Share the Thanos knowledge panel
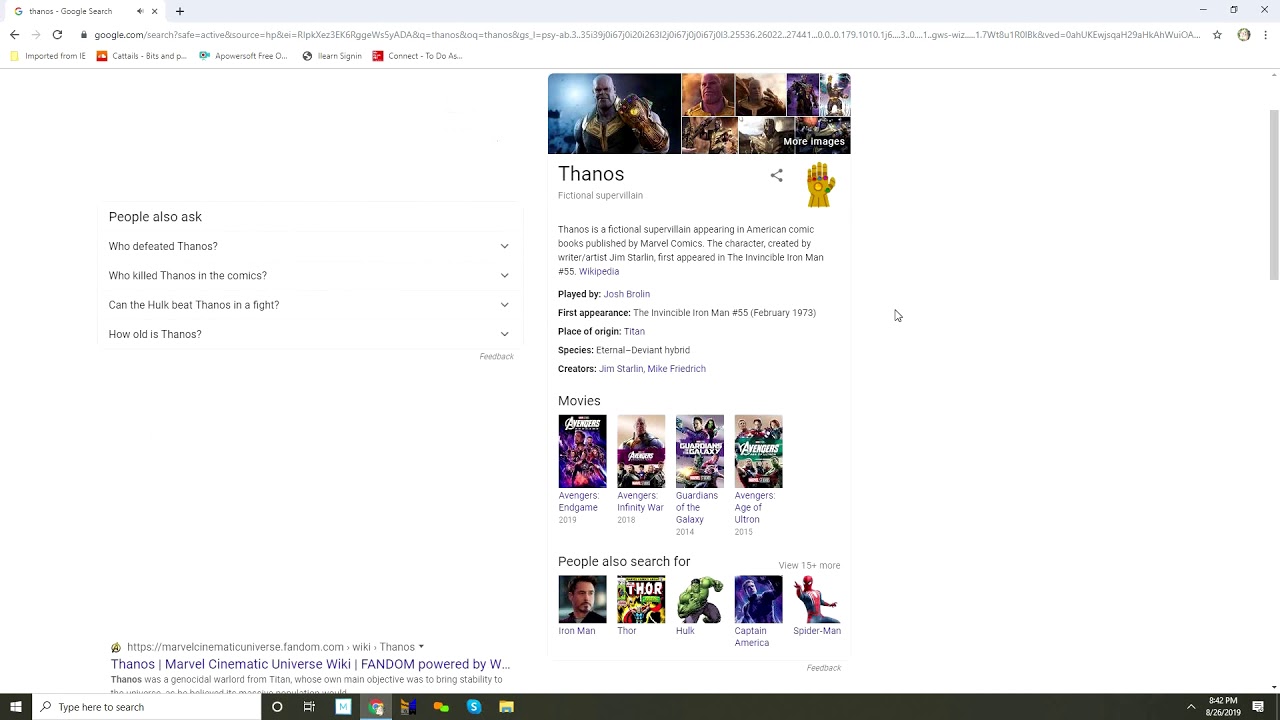The height and width of the screenshot is (720, 1280). tap(777, 175)
